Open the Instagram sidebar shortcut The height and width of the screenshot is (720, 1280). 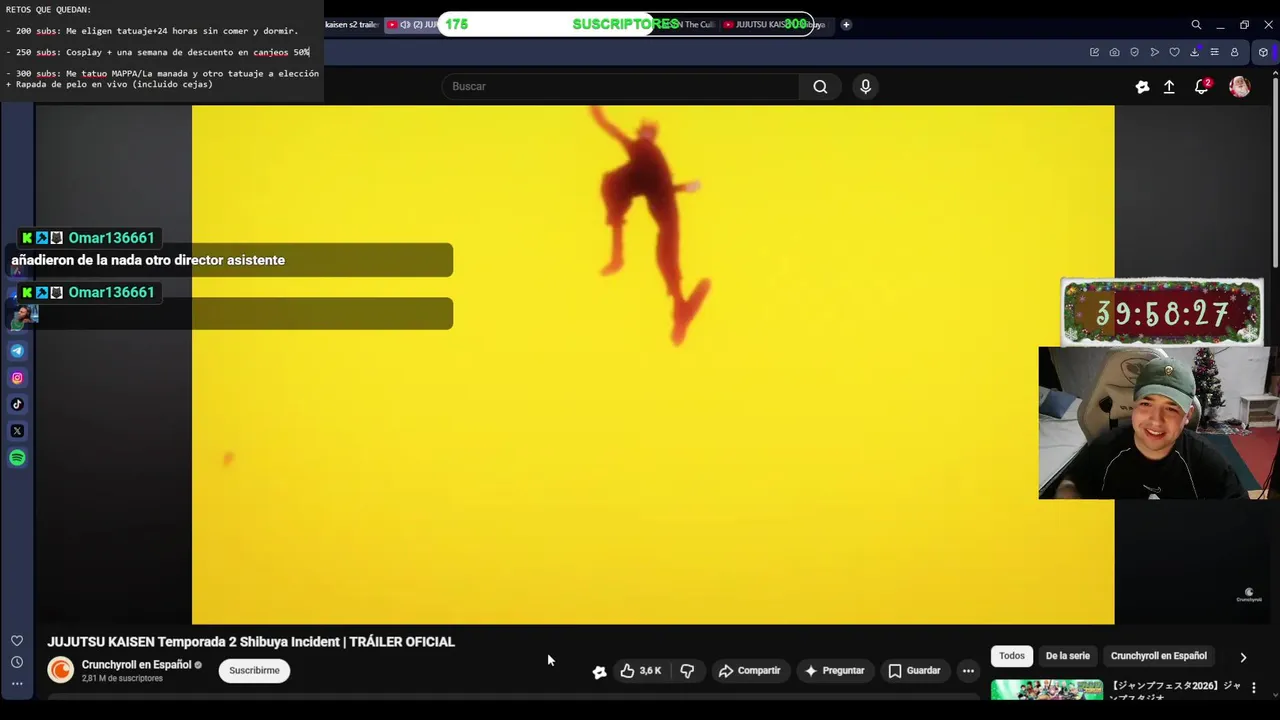coord(17,378)
